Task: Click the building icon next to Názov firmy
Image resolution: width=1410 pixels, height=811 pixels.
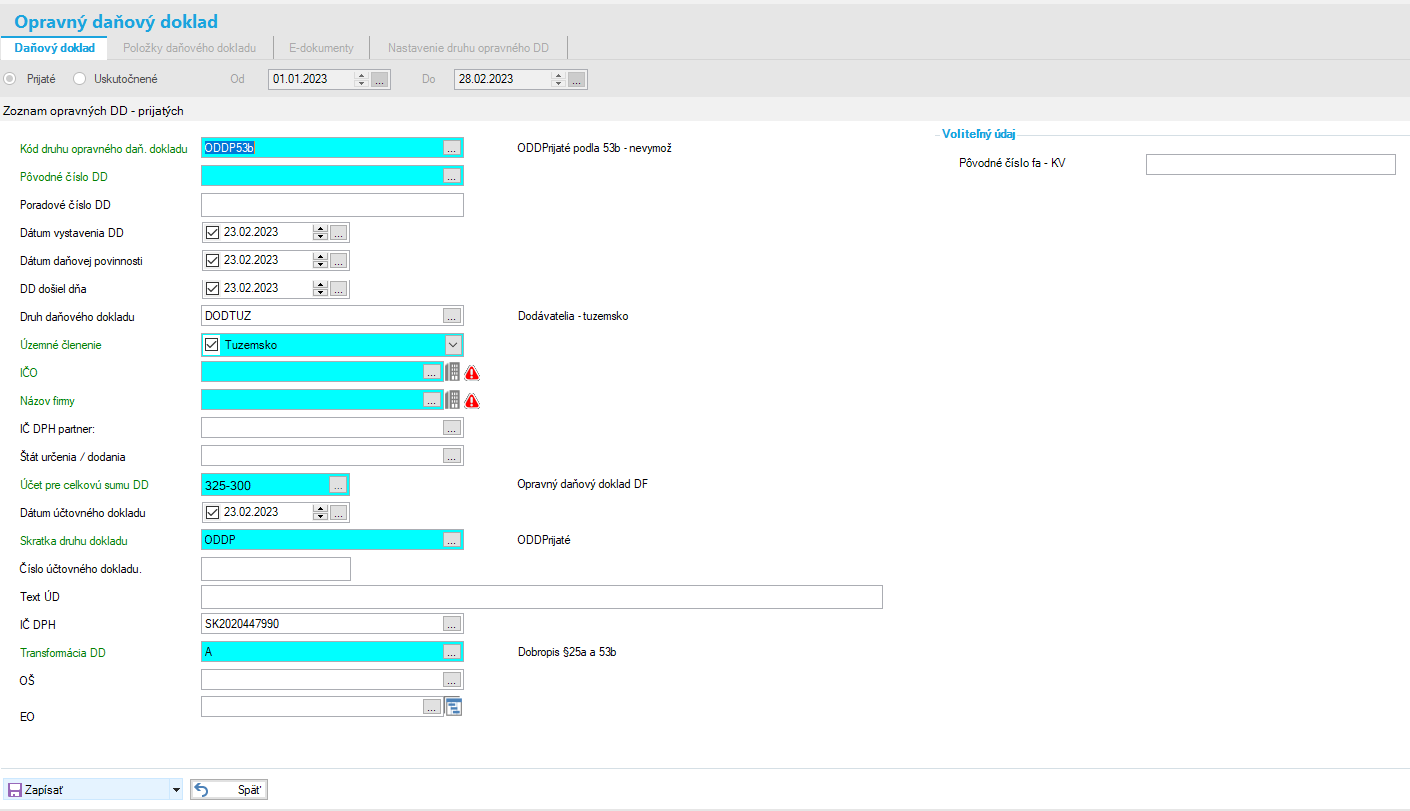Action: pyautogui.click(x=453, y=400)
